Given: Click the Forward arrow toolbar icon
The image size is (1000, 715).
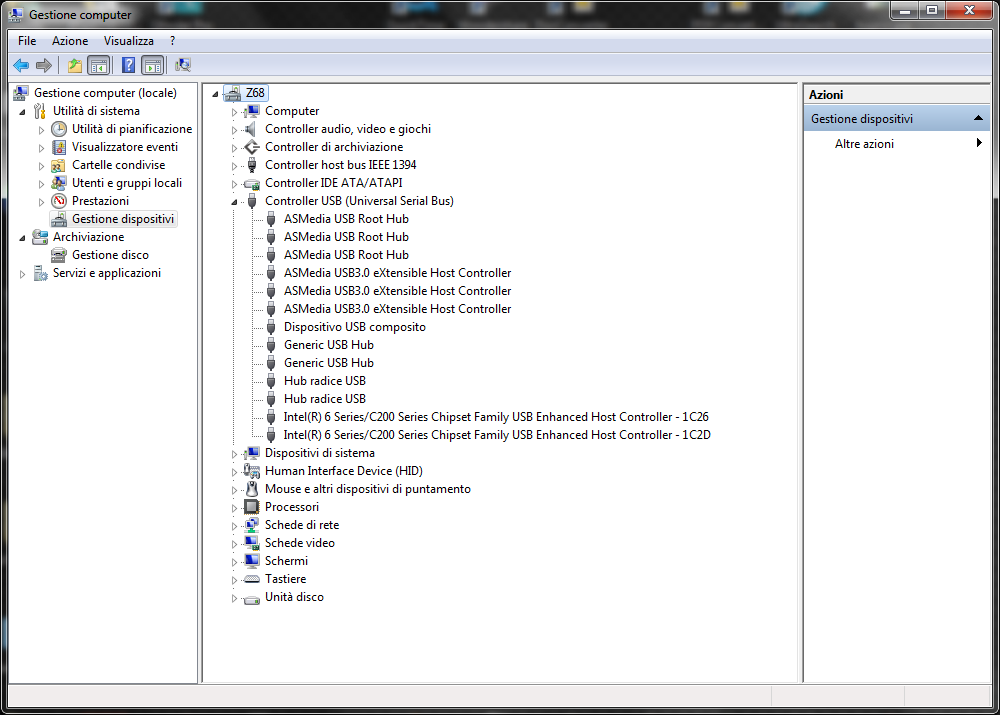Looking at the screenshot, I should click(44, 65).
